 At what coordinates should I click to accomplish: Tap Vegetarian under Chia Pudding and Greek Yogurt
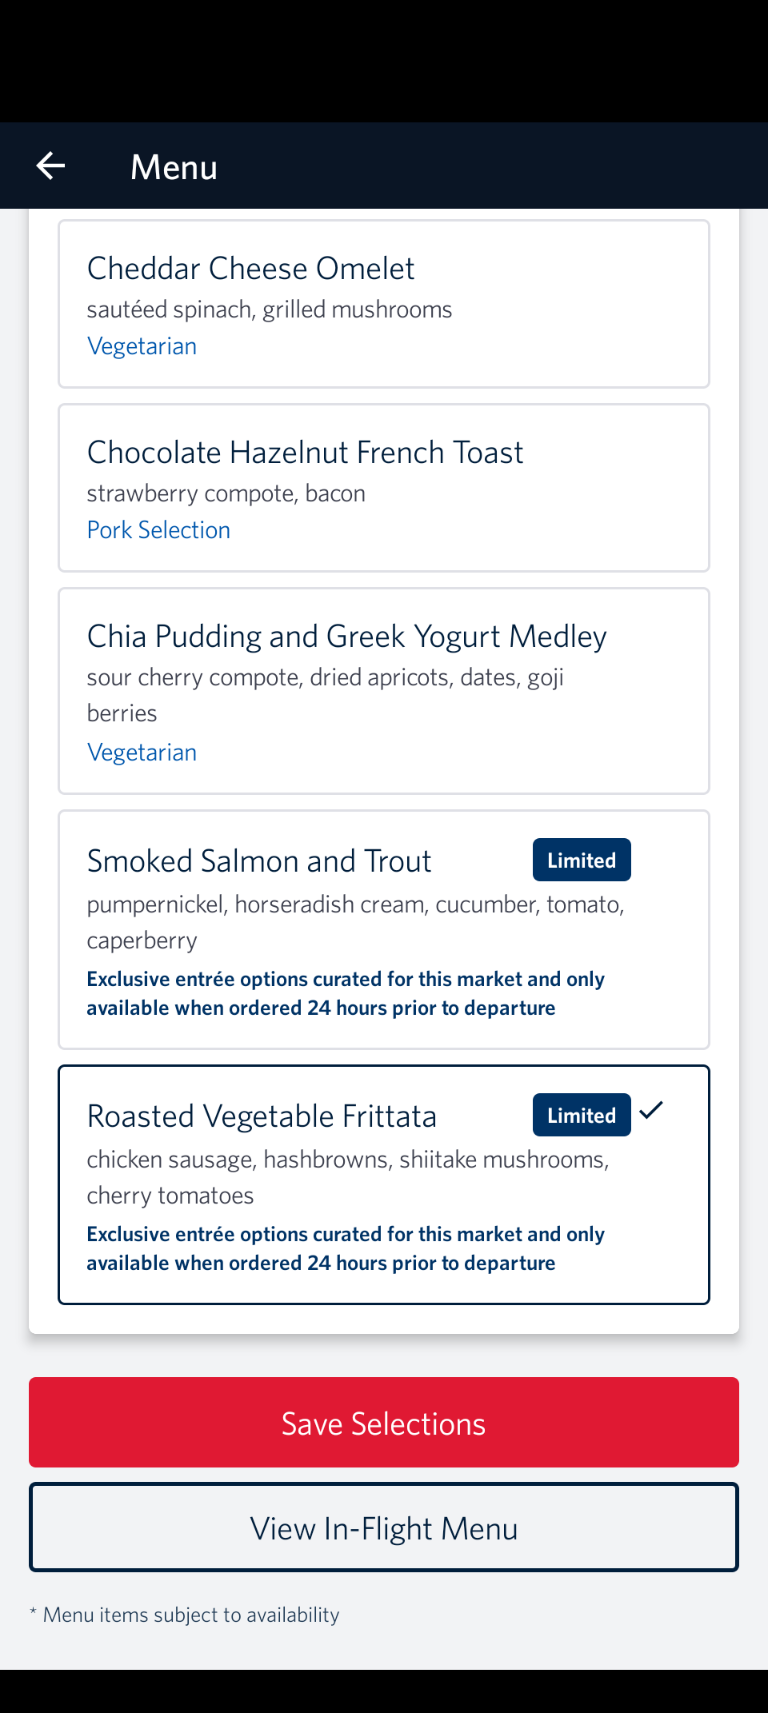pyautogui.click(x=142, y=751)
